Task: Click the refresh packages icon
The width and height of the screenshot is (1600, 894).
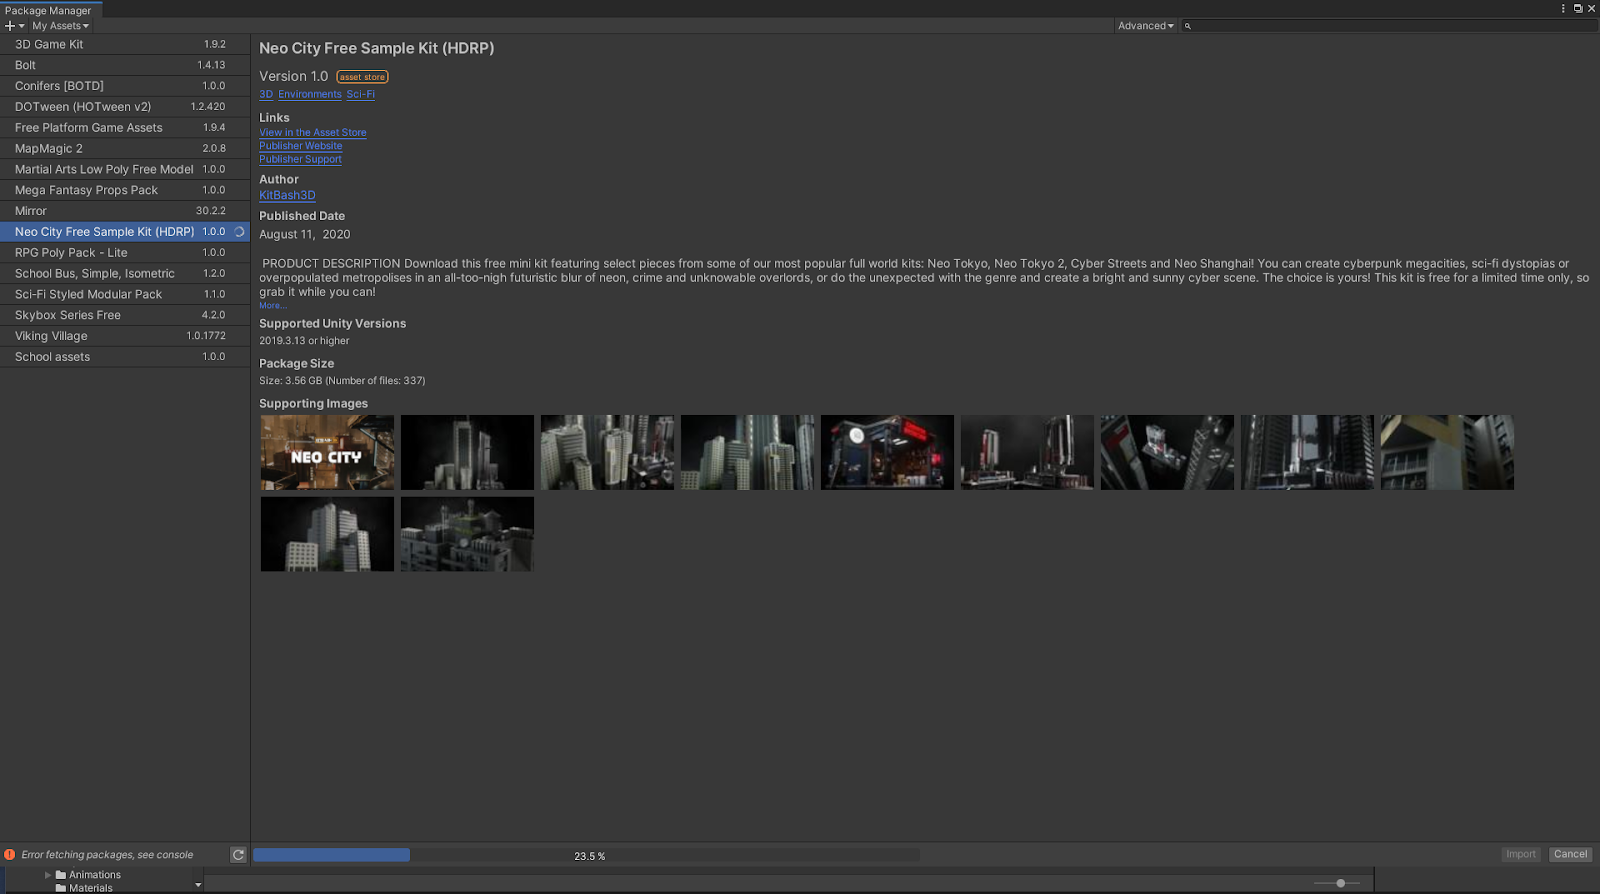Action: pyautogui.click(x=238, y=855)
